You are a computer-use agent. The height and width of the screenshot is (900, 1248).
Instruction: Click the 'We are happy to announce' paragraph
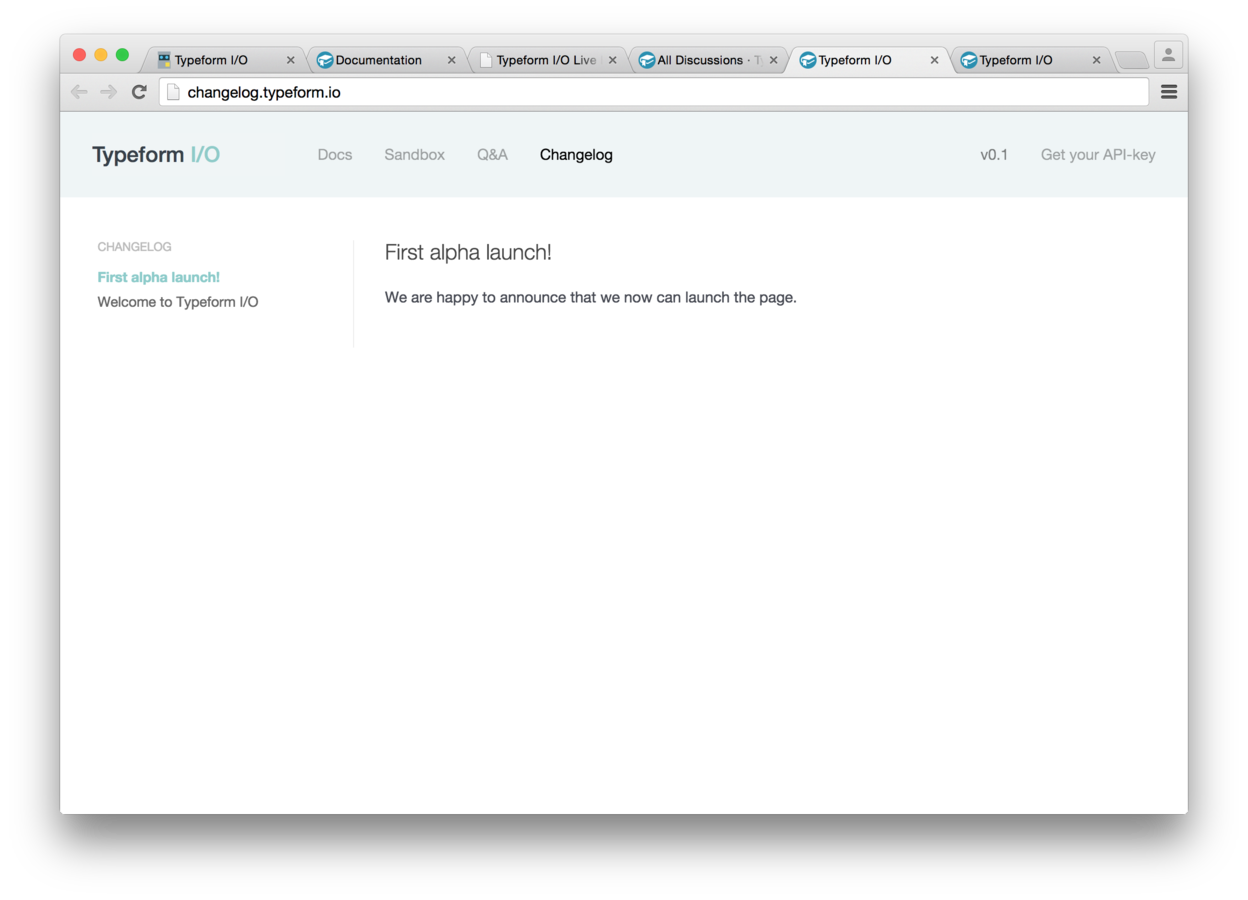pyautogui.click(x=591, y=298)
